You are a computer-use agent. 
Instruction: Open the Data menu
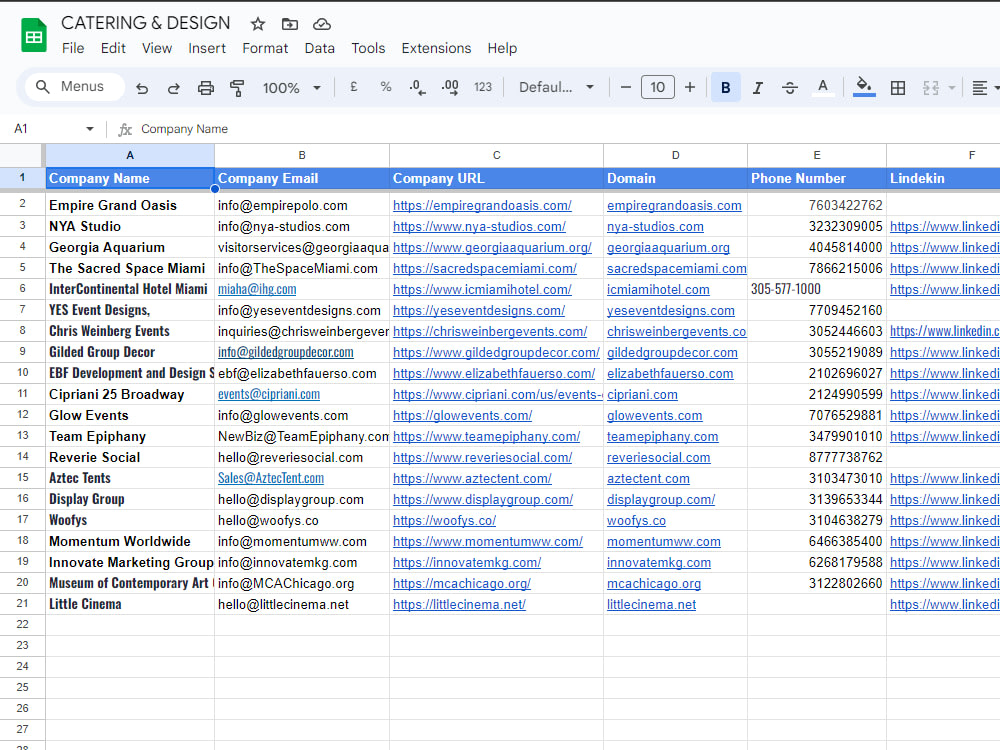(320, 48)
